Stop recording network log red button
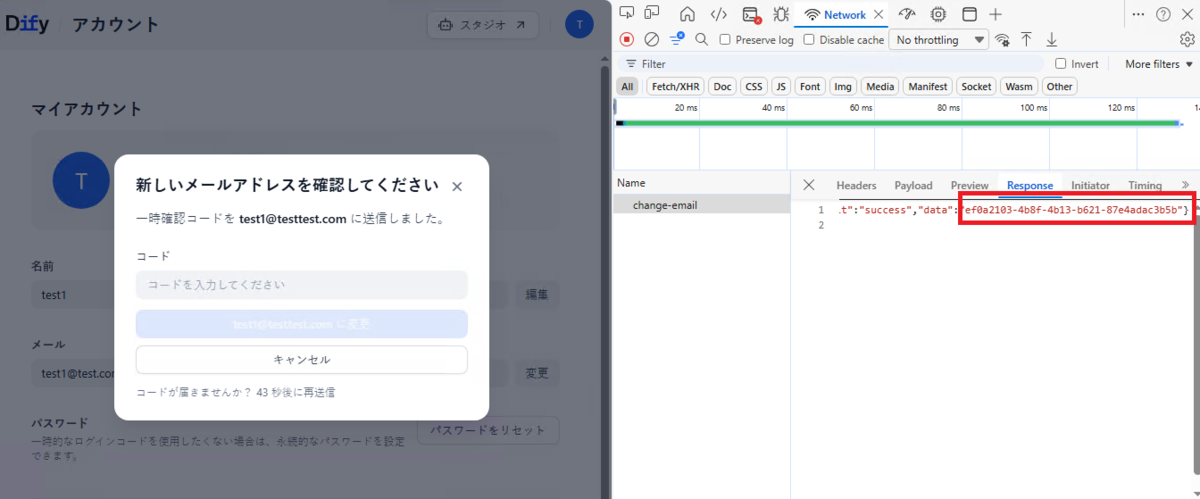 coord(627,39)
